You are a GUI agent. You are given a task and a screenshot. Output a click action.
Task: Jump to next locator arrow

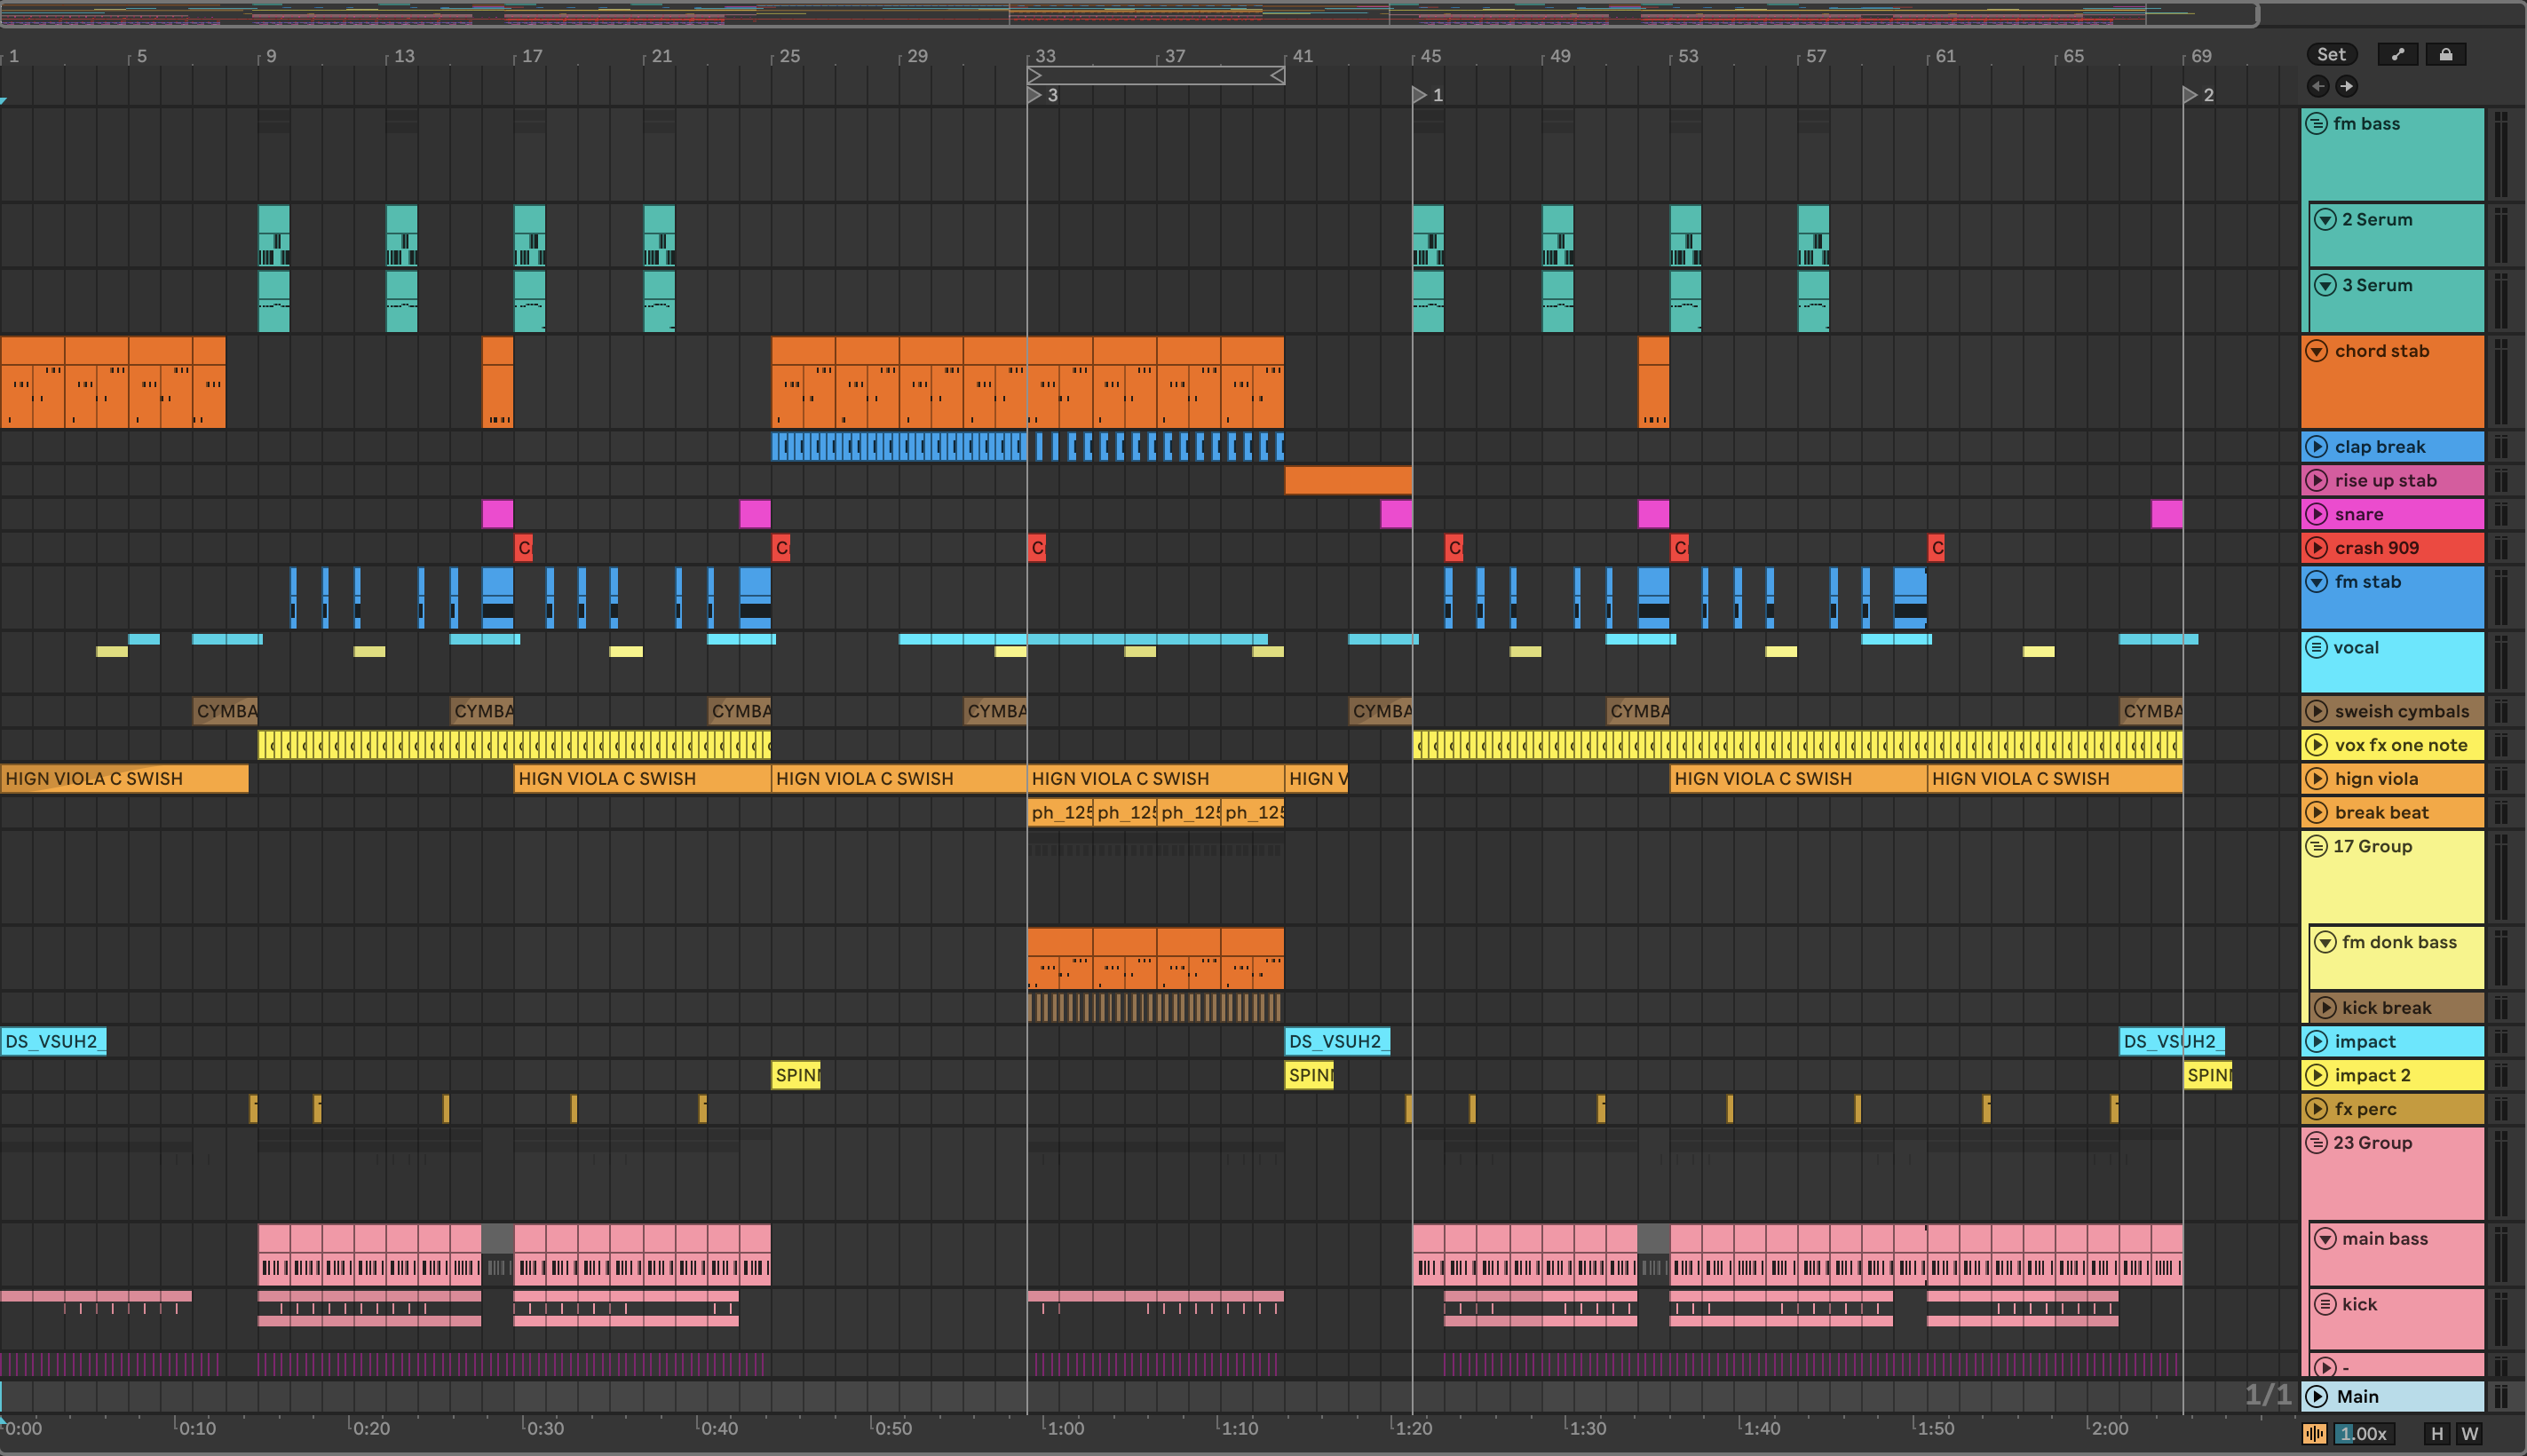(x=2346, y=86)
